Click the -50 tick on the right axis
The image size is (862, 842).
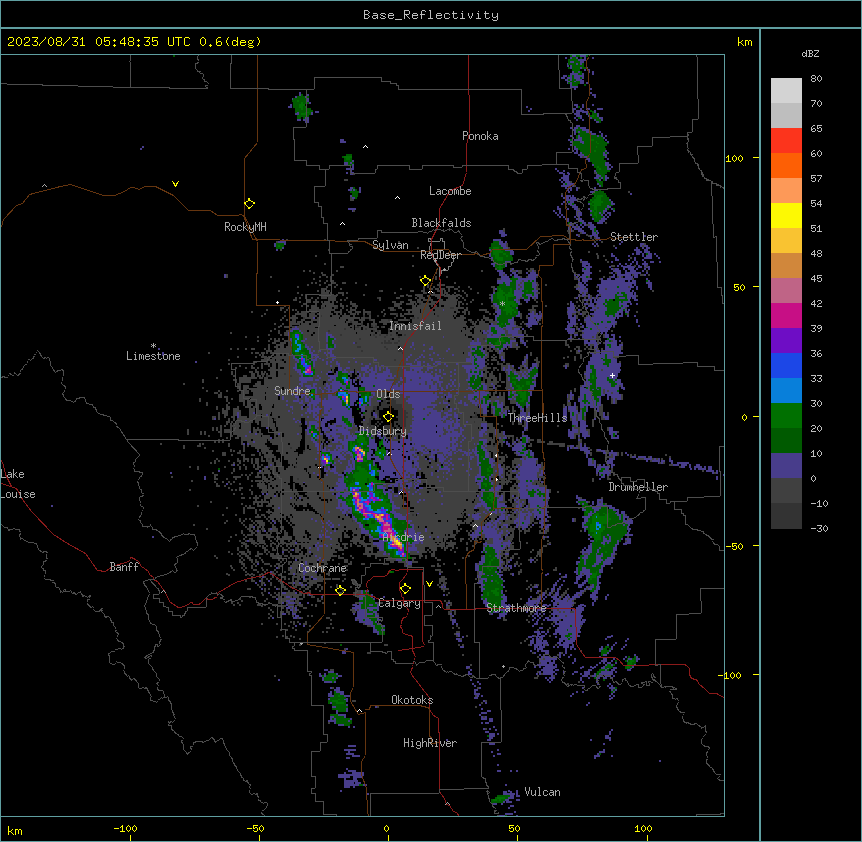click(734, 546)
